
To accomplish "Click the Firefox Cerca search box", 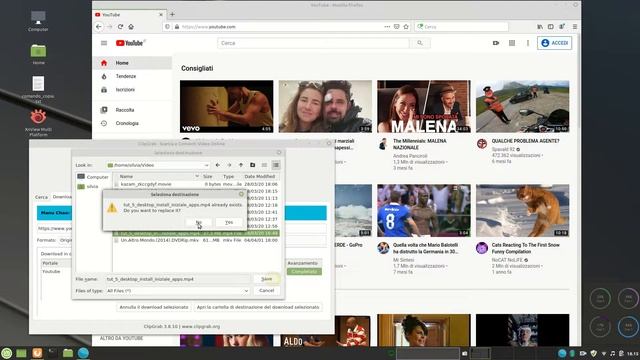I will [x=461, y=27].
